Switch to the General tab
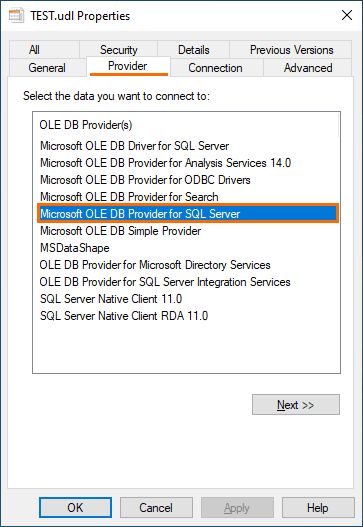Screen dimensions: 363x527 pyautogui.click(x=47, y=68)
